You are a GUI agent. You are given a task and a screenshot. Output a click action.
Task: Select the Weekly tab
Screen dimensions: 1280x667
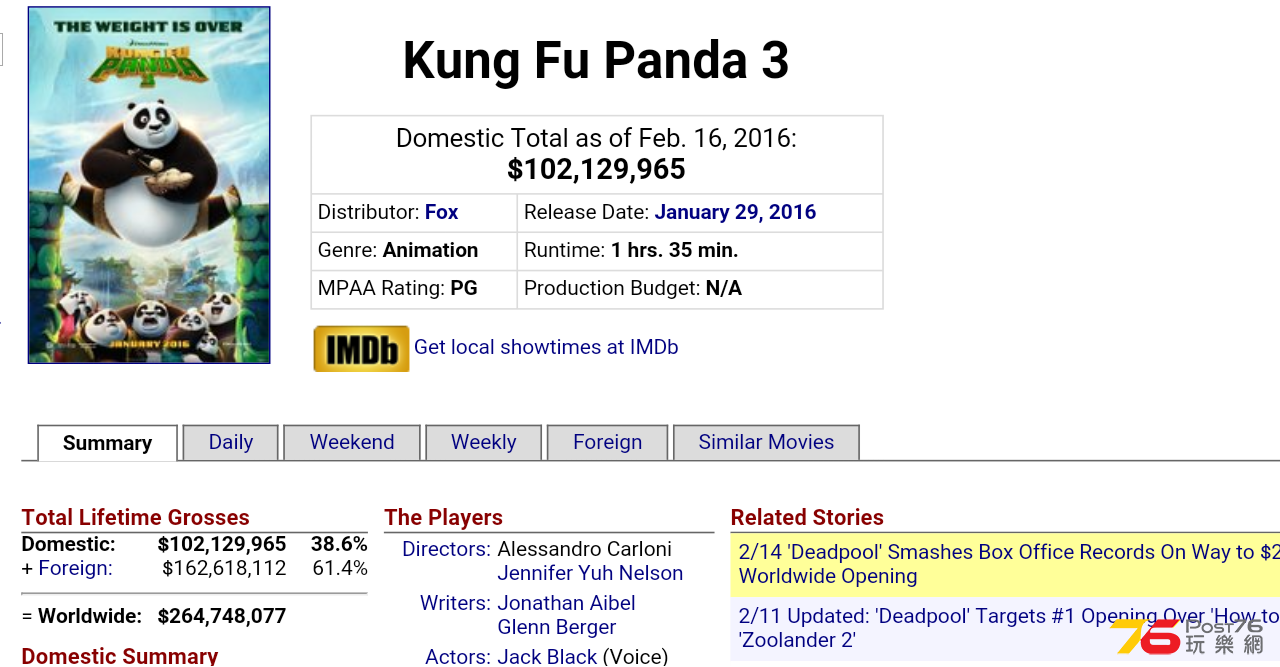point(484,442)
